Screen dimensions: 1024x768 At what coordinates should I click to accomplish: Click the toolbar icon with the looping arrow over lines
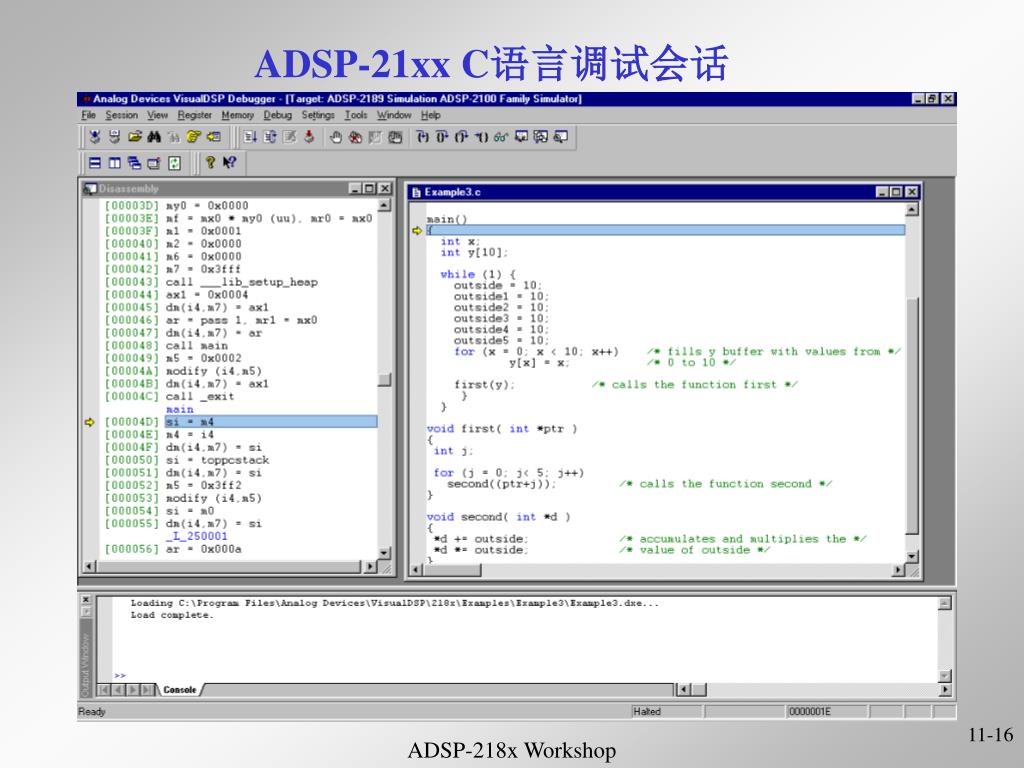pos(270,137)
